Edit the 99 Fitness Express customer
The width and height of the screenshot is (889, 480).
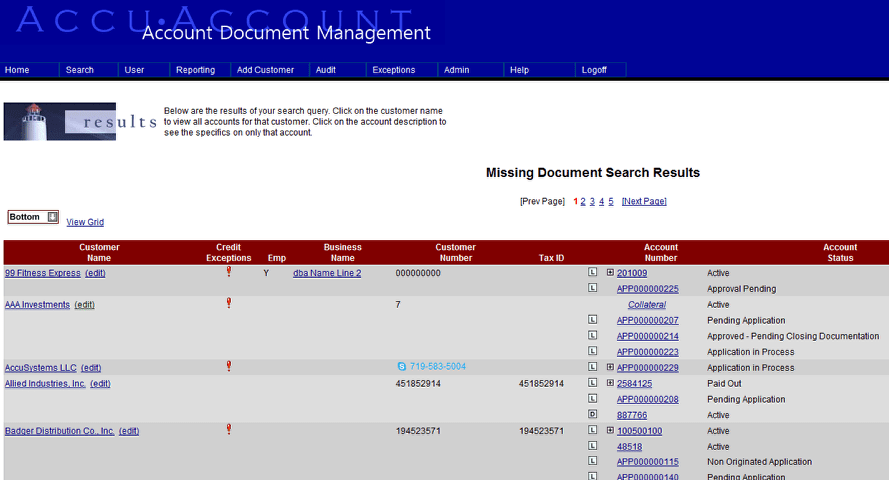pyautogui.click(x=95, y=273)
